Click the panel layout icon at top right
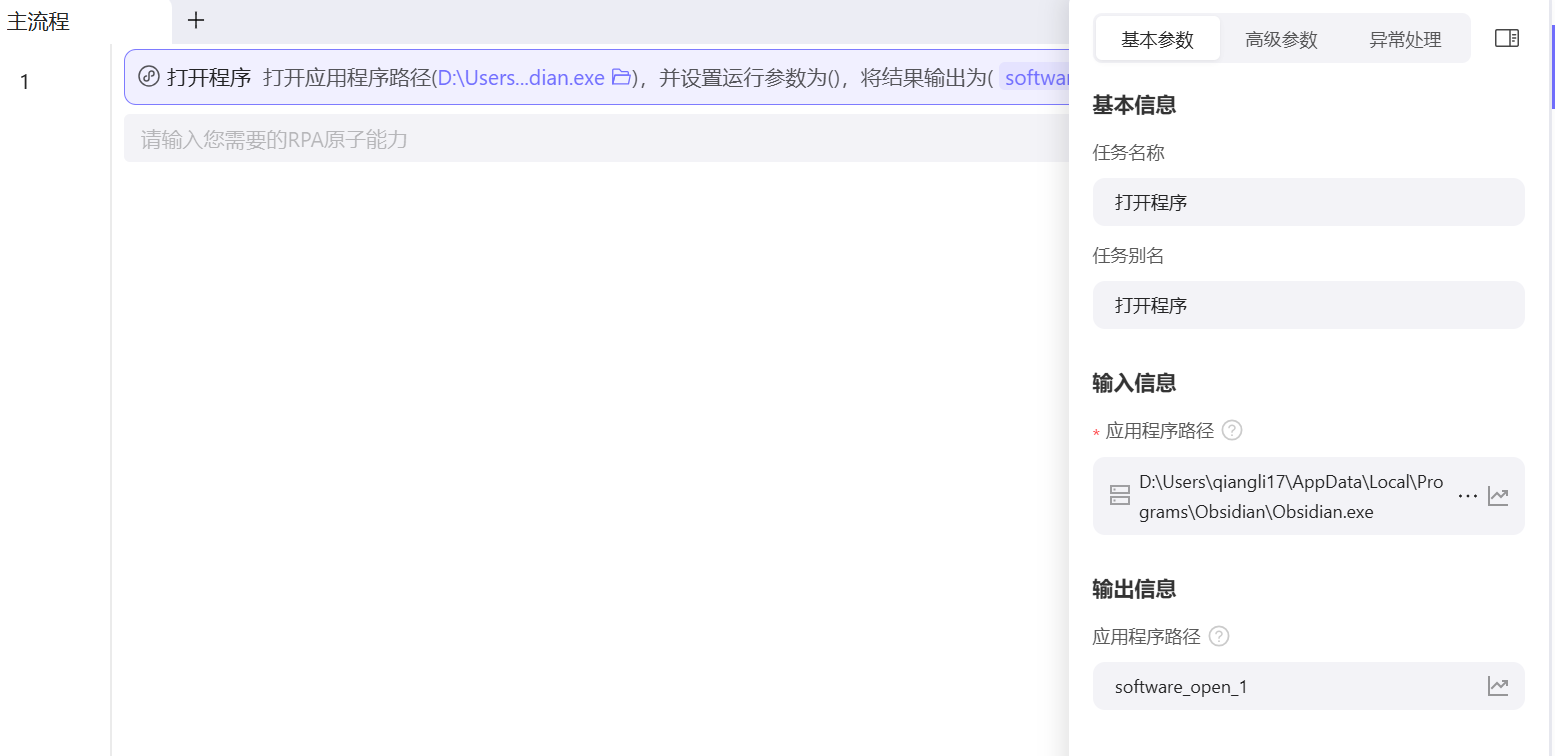This screenshot has height=756, width=1555. (x=1506, y=37)
